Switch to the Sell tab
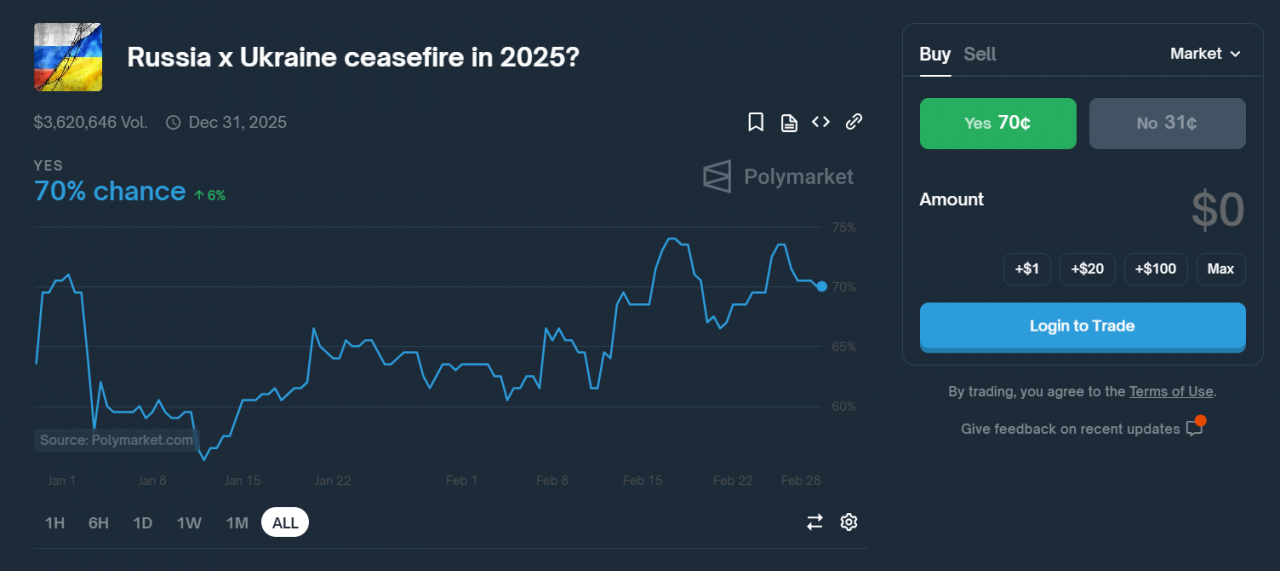This screenshot has height=571, width=1280. 980,54
